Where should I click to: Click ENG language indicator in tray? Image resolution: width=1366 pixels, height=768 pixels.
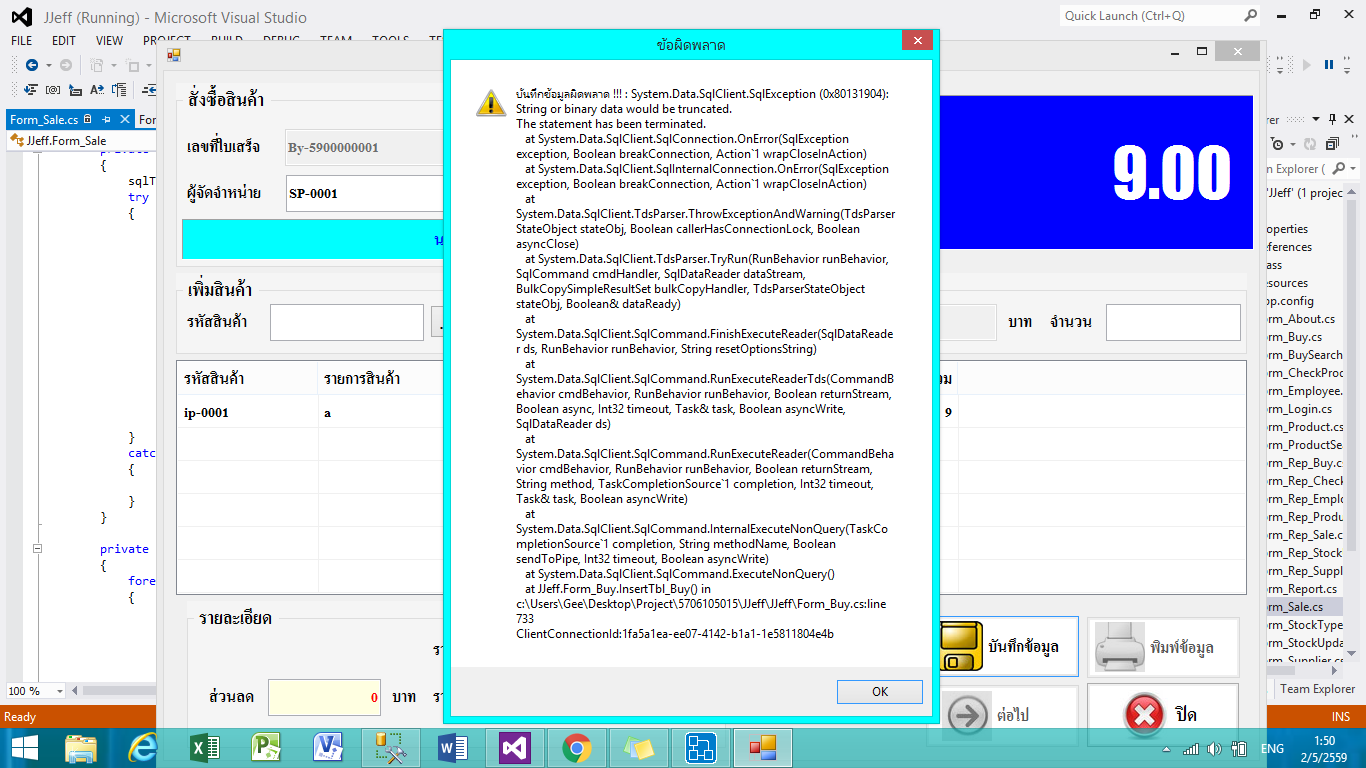1272,748
